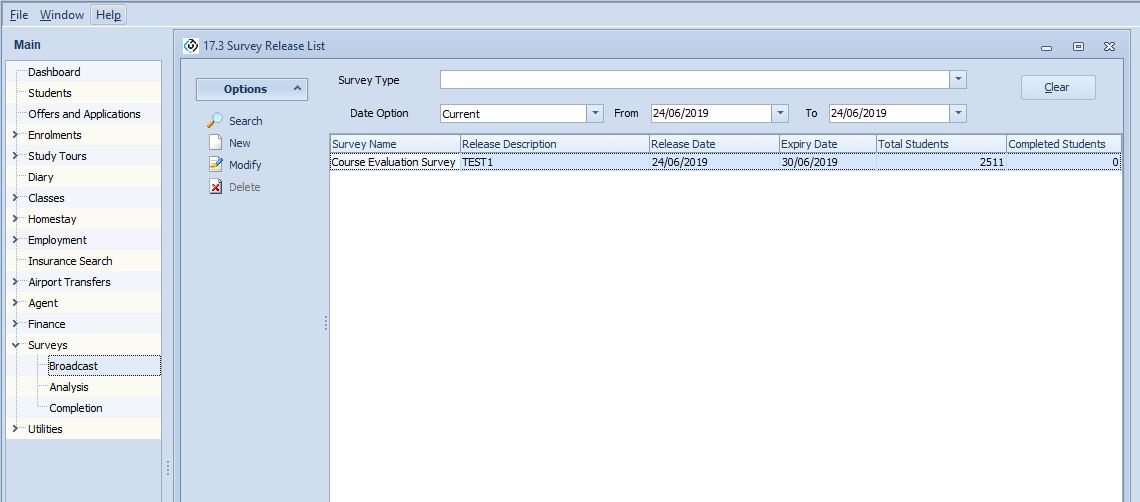1140x502 pixels.
Task: Click the red Delete icon
Action: coord(215,187)
